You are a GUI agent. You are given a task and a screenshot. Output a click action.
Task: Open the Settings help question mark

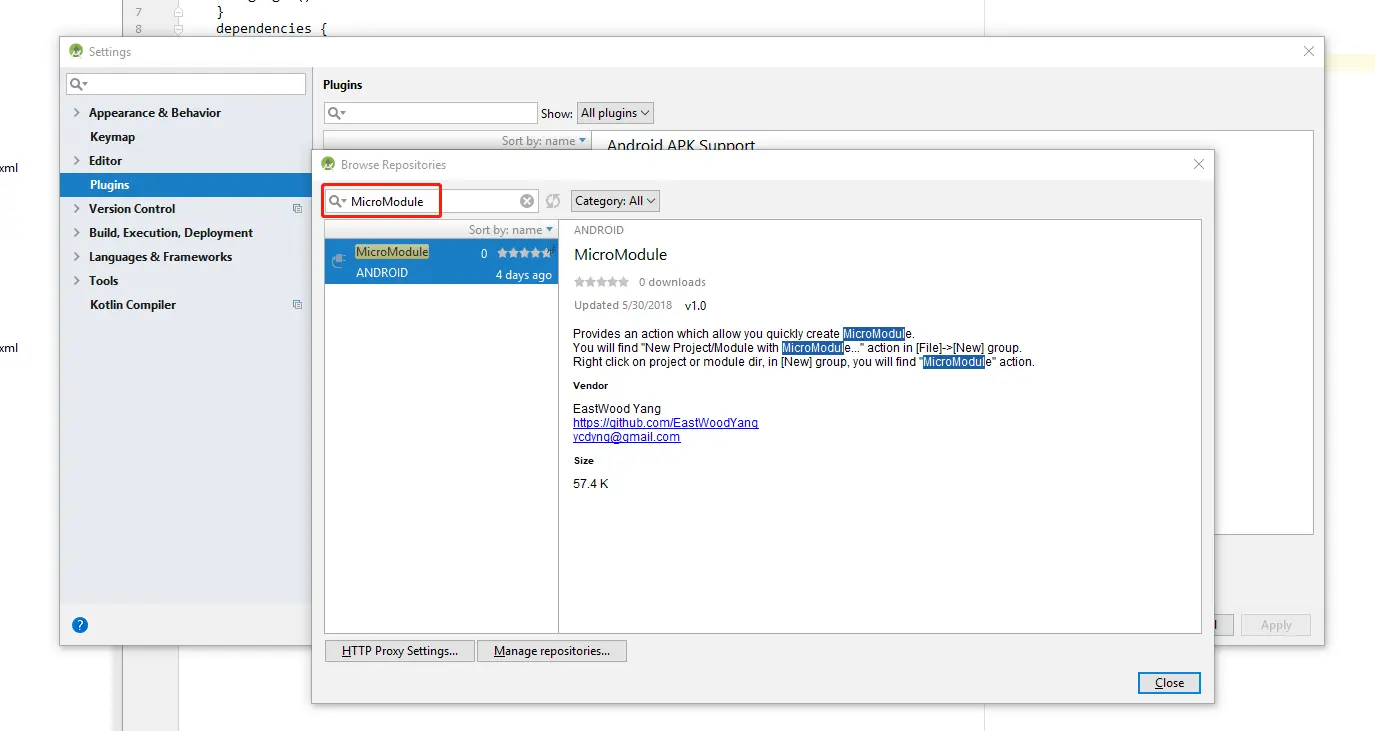pos(80,625)
